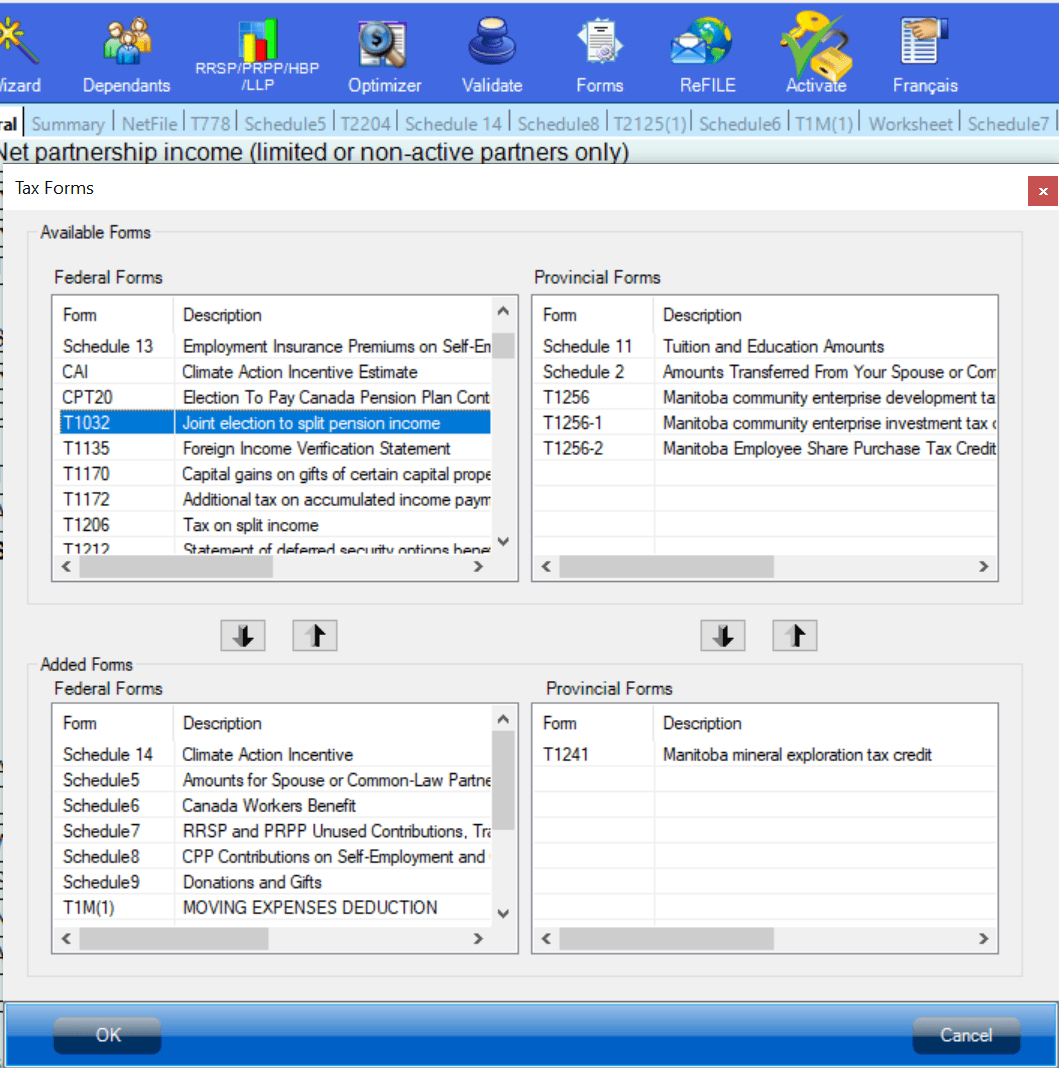
Task: Open the Wizard tool
Action: 15,50
